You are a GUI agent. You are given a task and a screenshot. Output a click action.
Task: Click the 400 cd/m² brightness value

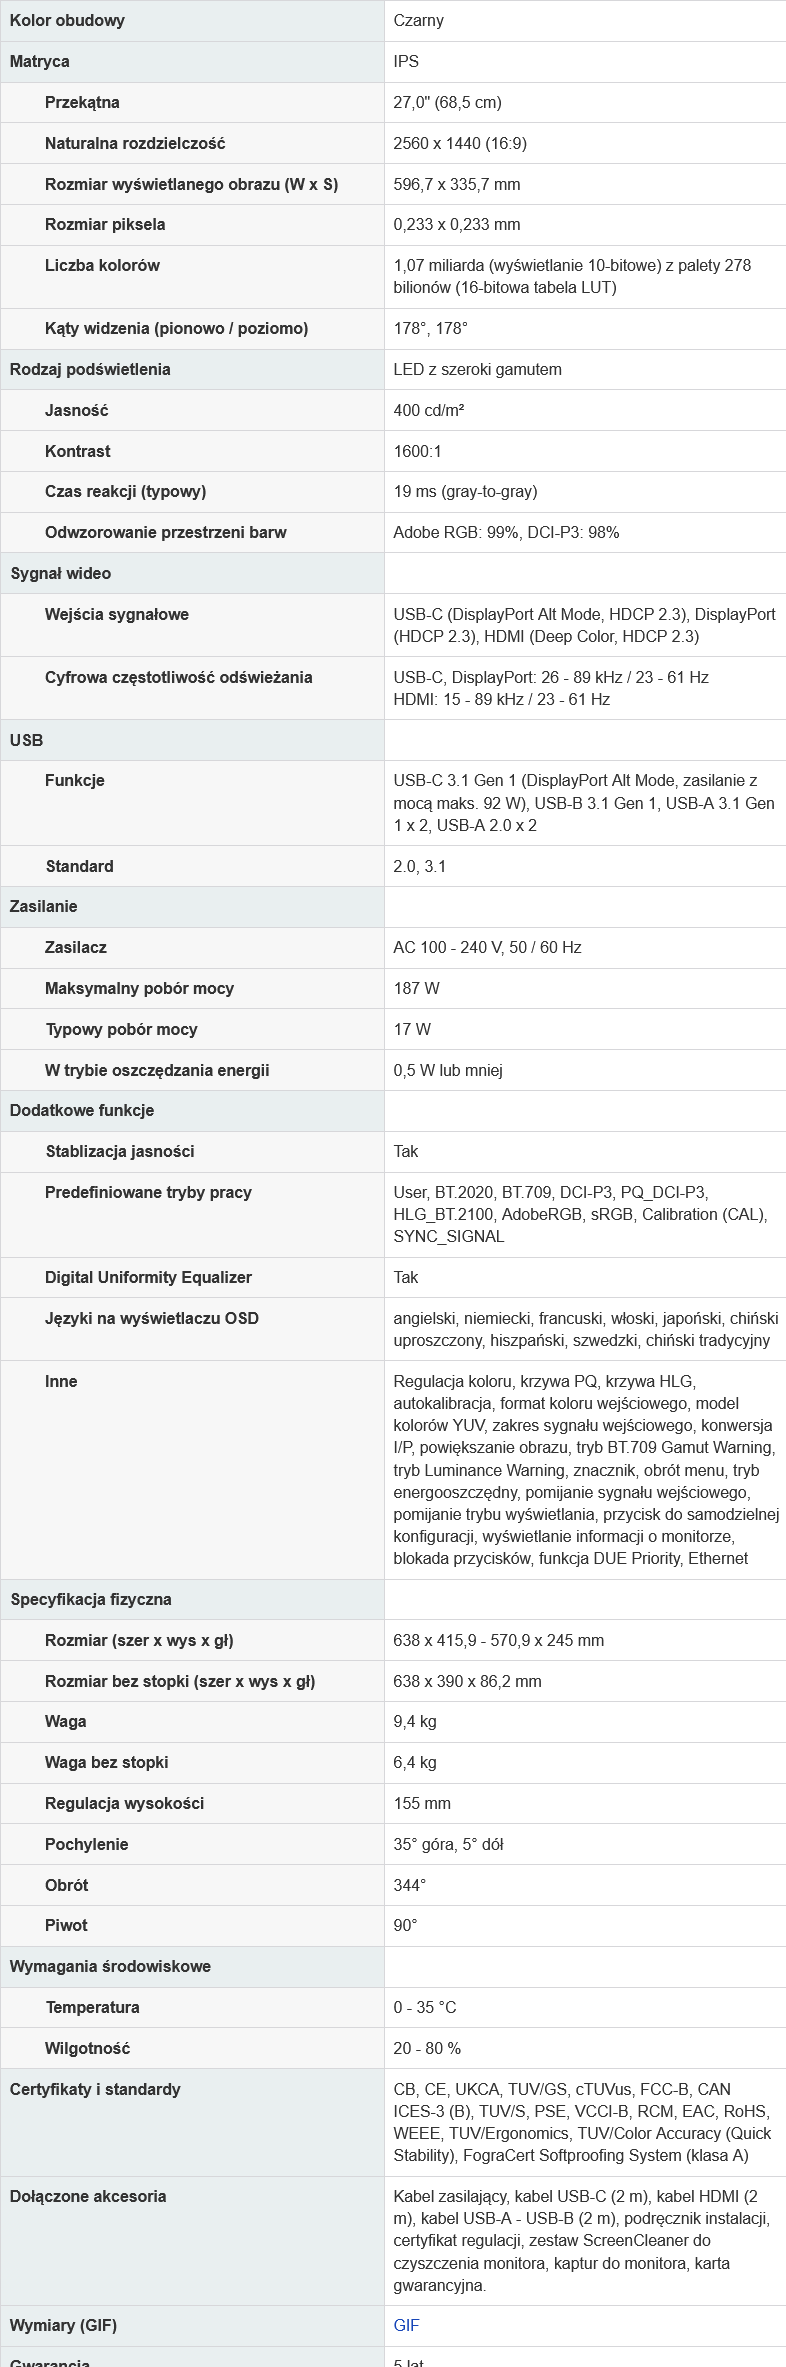(428, 410)
